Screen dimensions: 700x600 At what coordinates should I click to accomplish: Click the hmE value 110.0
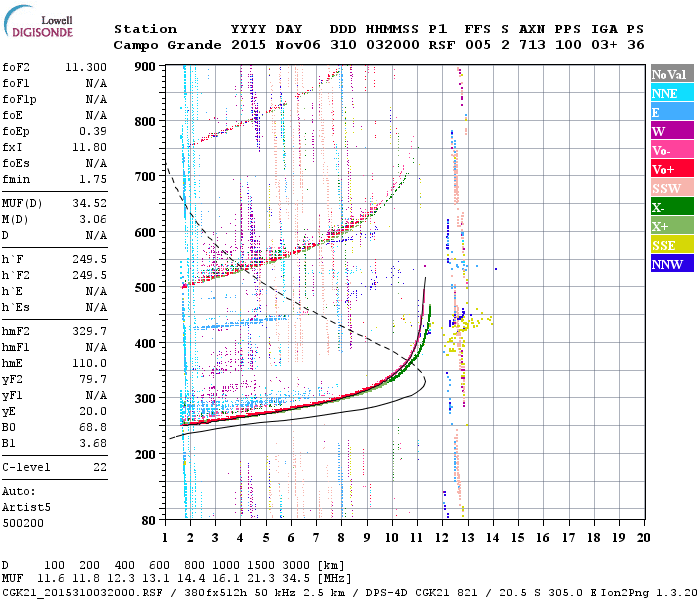(90, 363)
